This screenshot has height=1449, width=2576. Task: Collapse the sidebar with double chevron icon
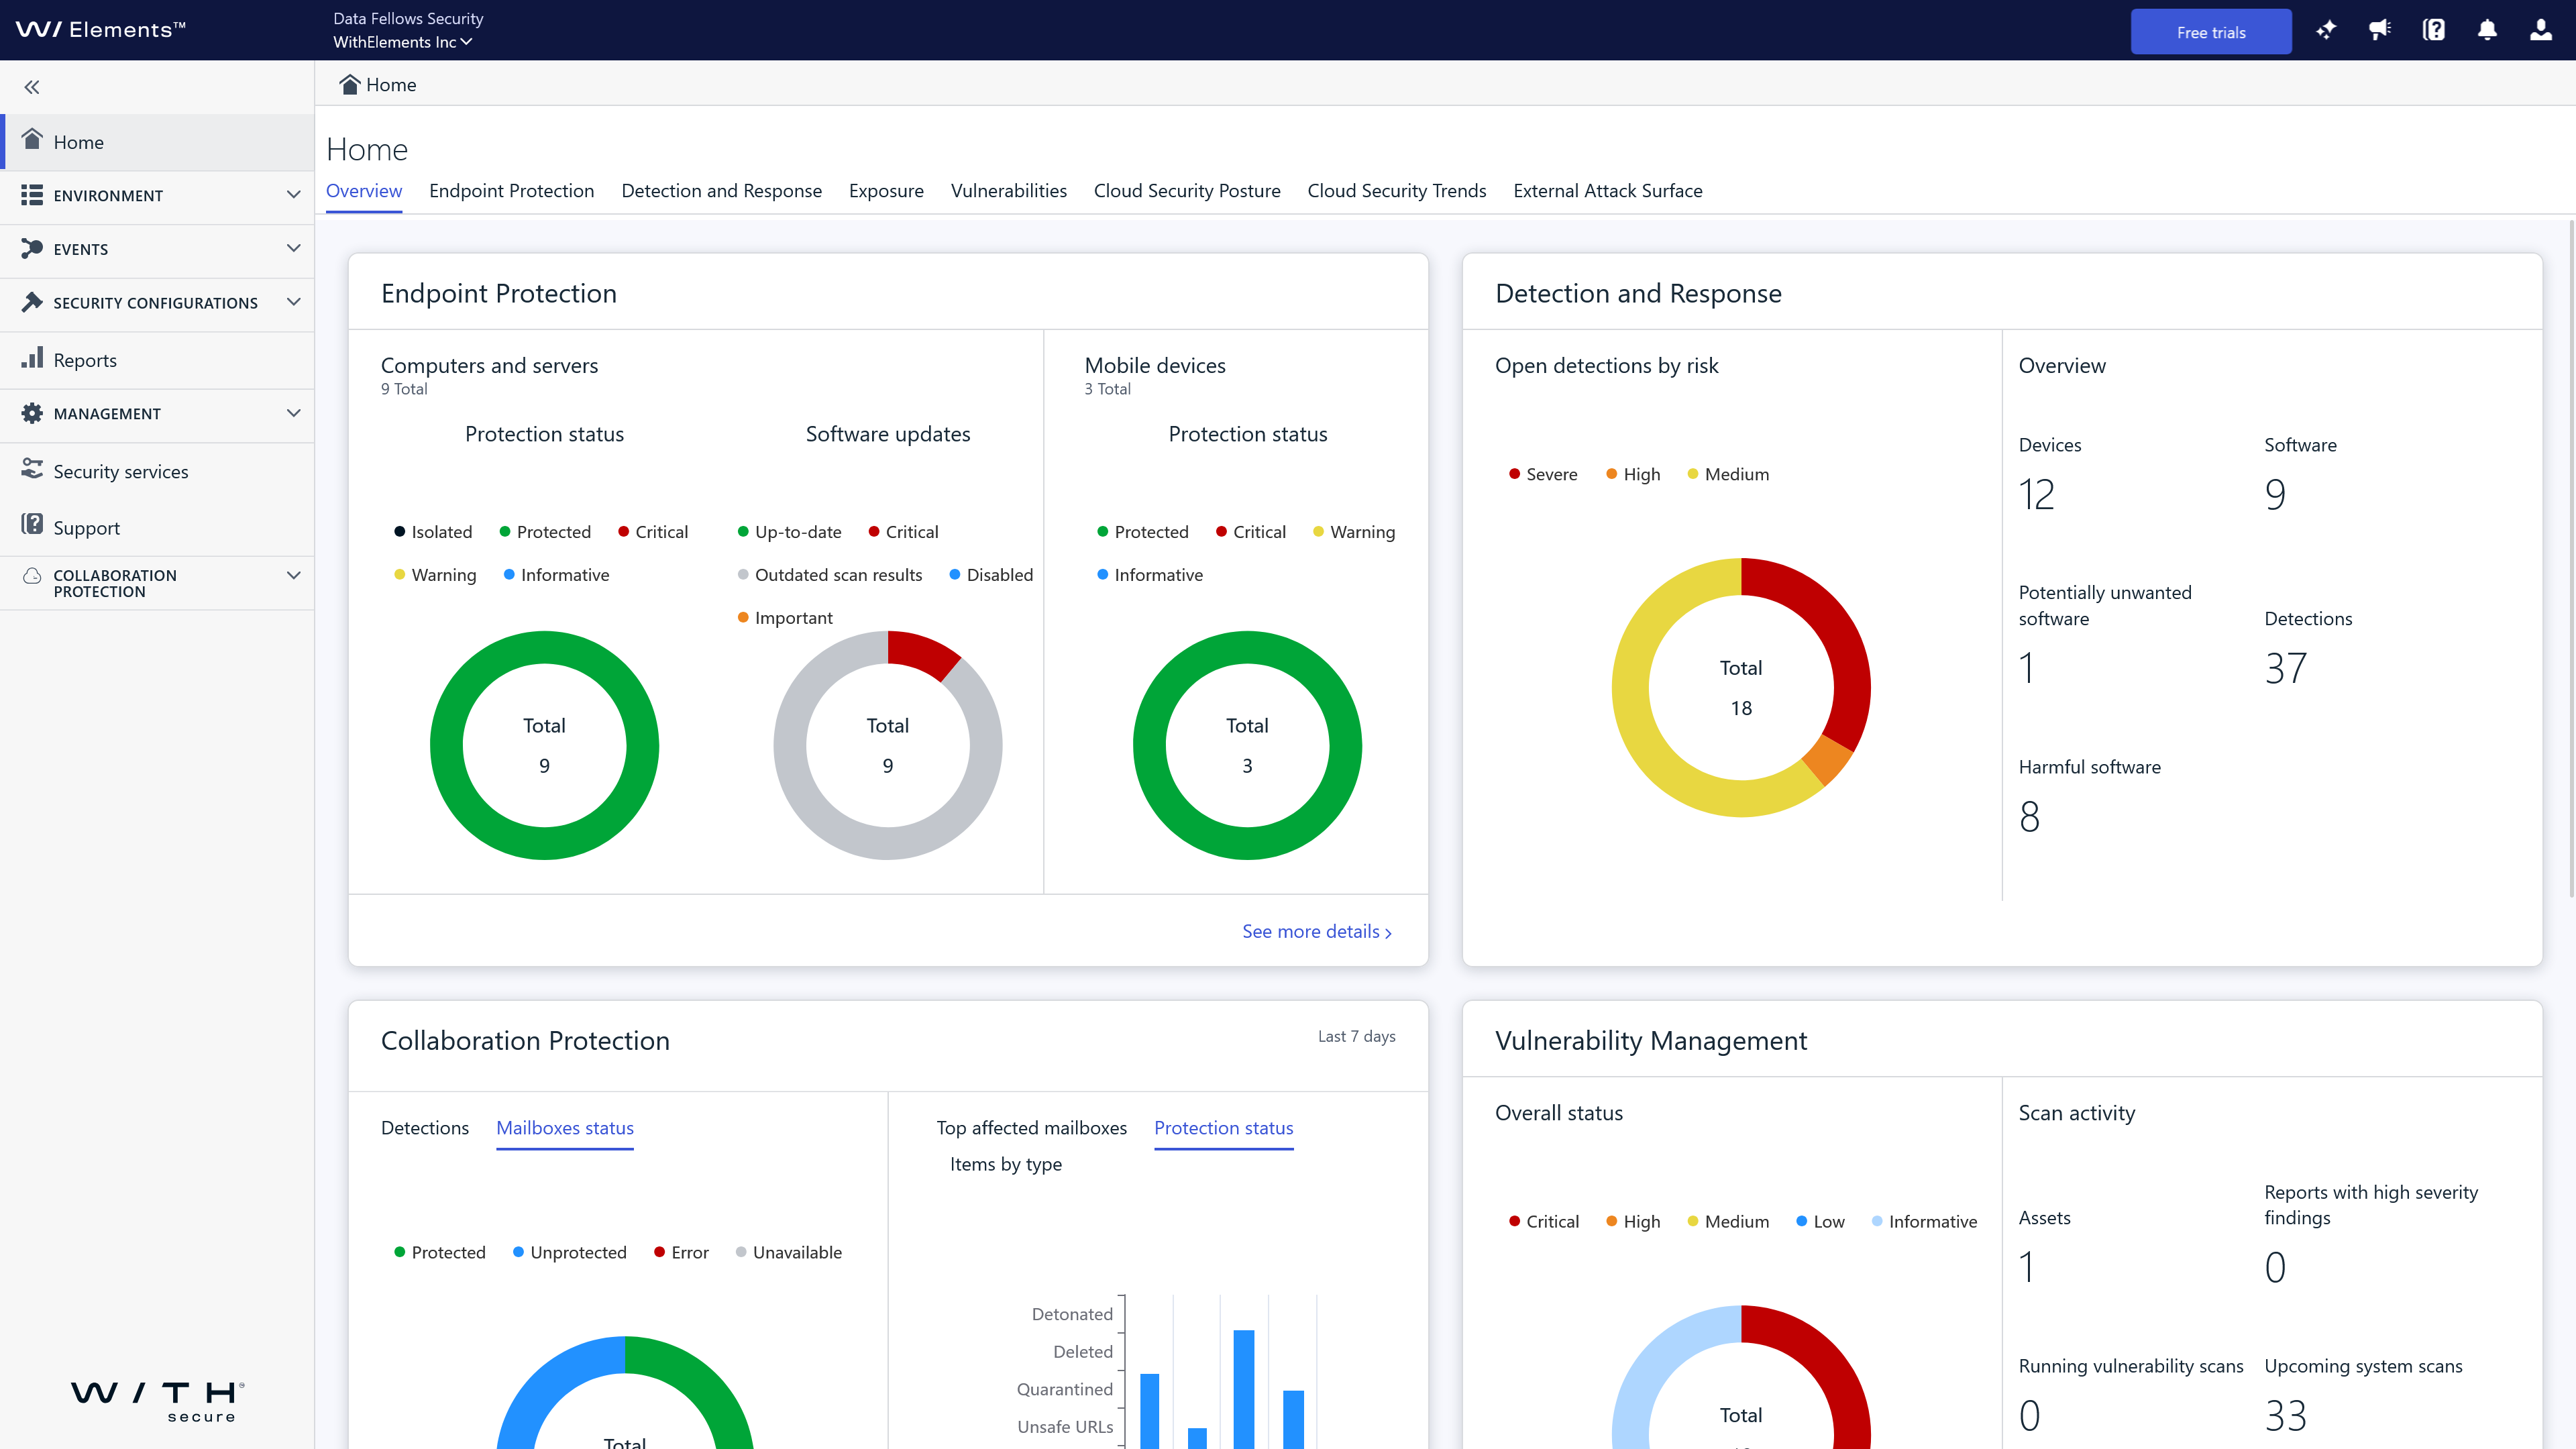(x=32, y=87)
